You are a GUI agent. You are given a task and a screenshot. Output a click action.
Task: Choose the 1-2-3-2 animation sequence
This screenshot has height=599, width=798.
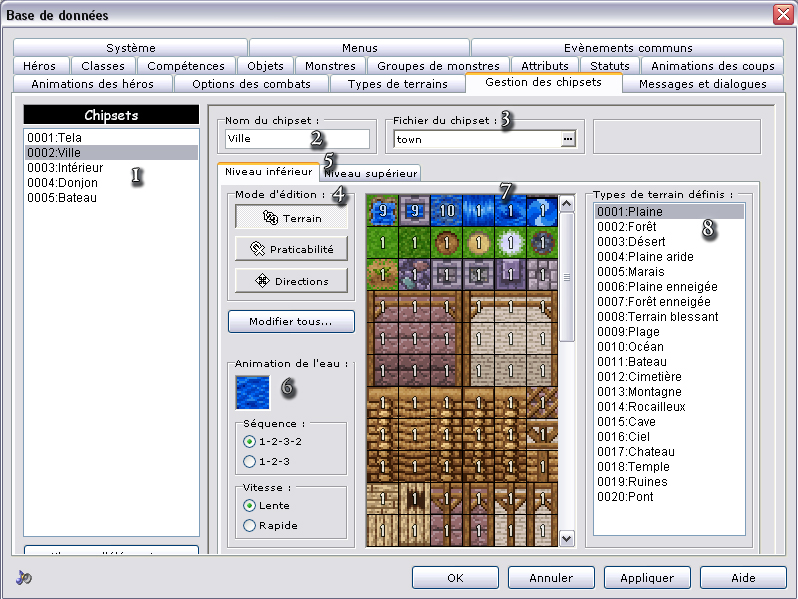point(249,441)
